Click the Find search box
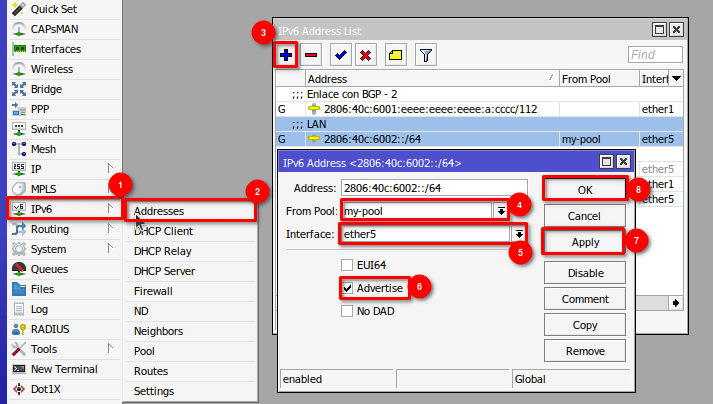 tap(655, 55)
